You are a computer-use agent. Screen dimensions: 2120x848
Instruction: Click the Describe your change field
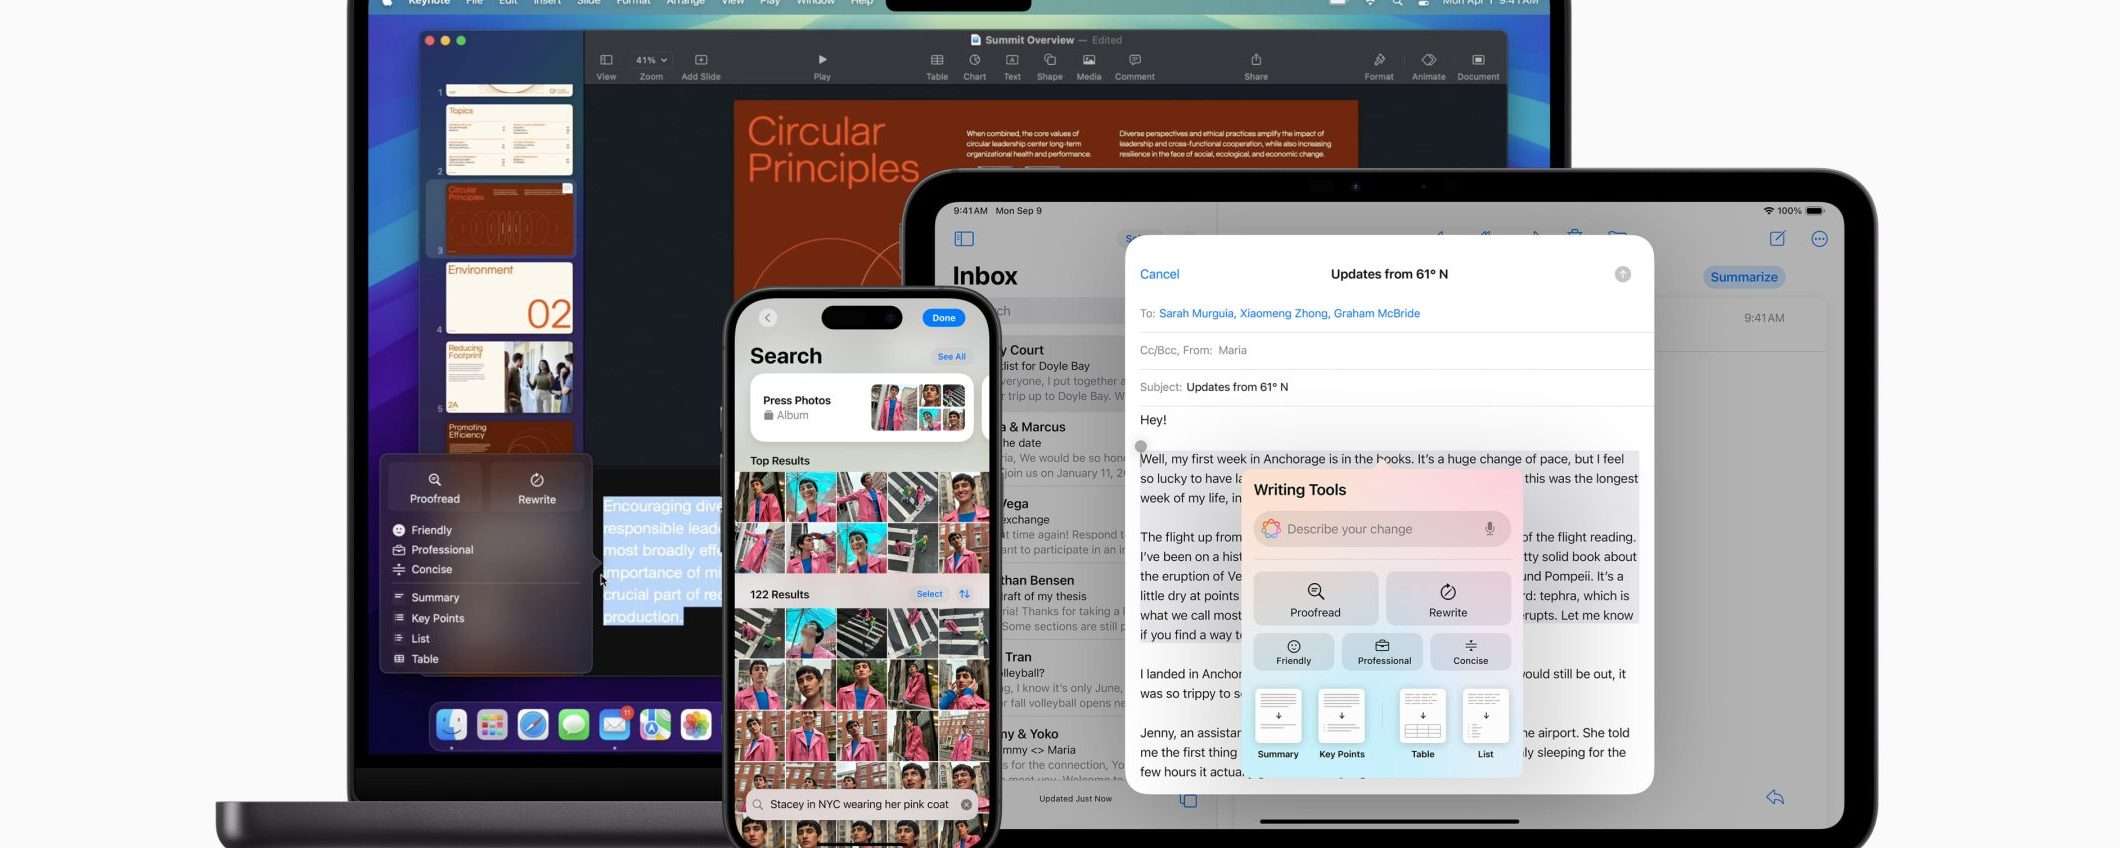[x=1382, y=529]
